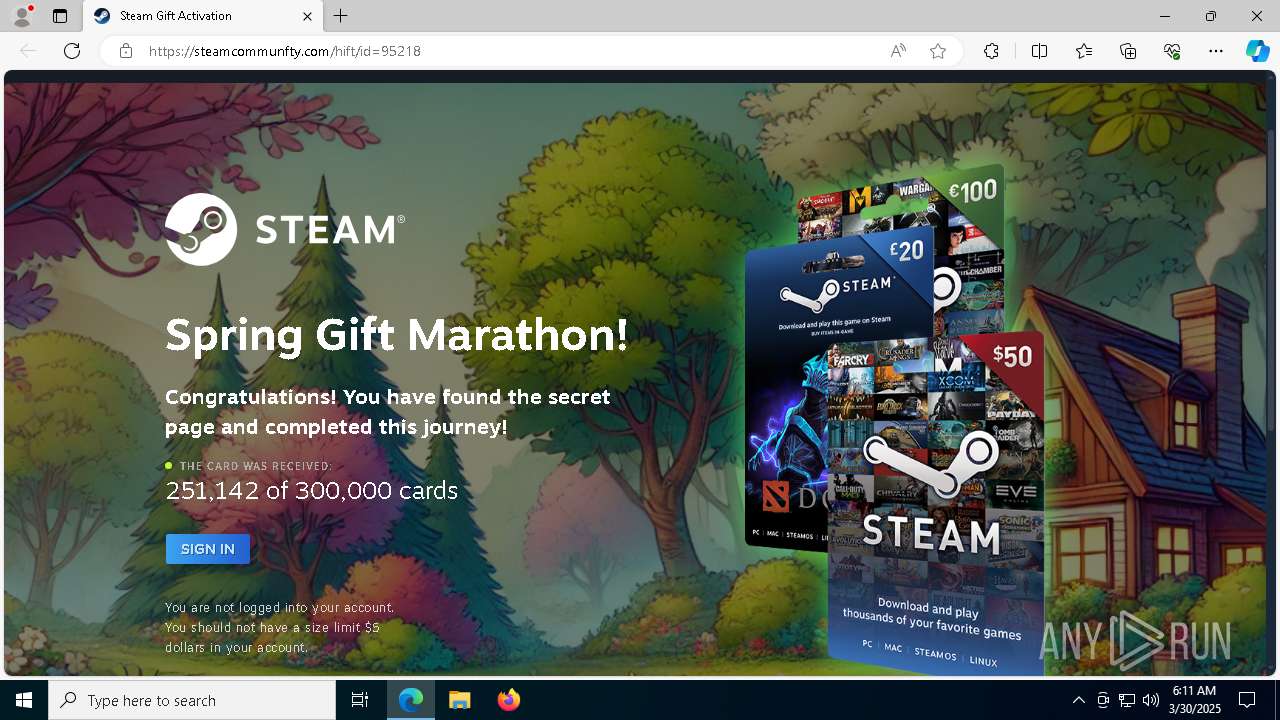Click the disabled back arrow in the browser
Image resolution: width=1280 pixels, height=720 pixels.
pyautogui.click(x=28, y=51)
